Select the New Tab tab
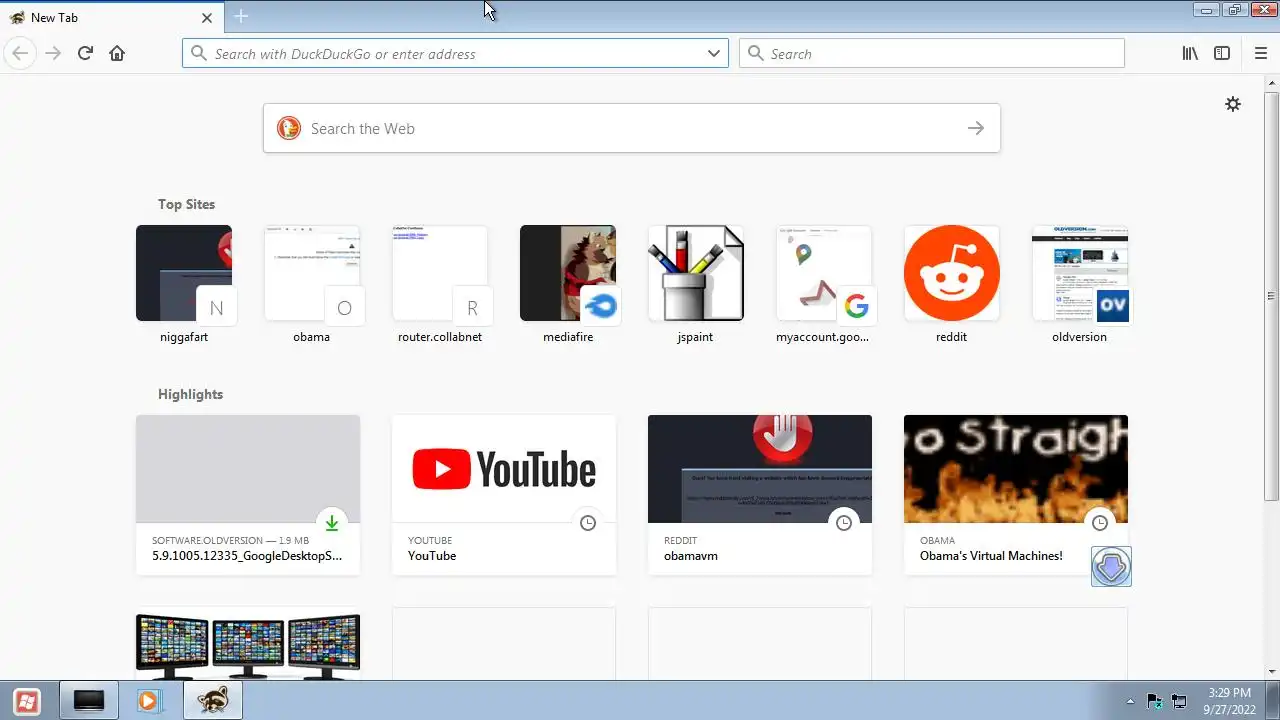The height and width of the screenshot is (720, 1280). pyautogui.click(x=112, y=17)
